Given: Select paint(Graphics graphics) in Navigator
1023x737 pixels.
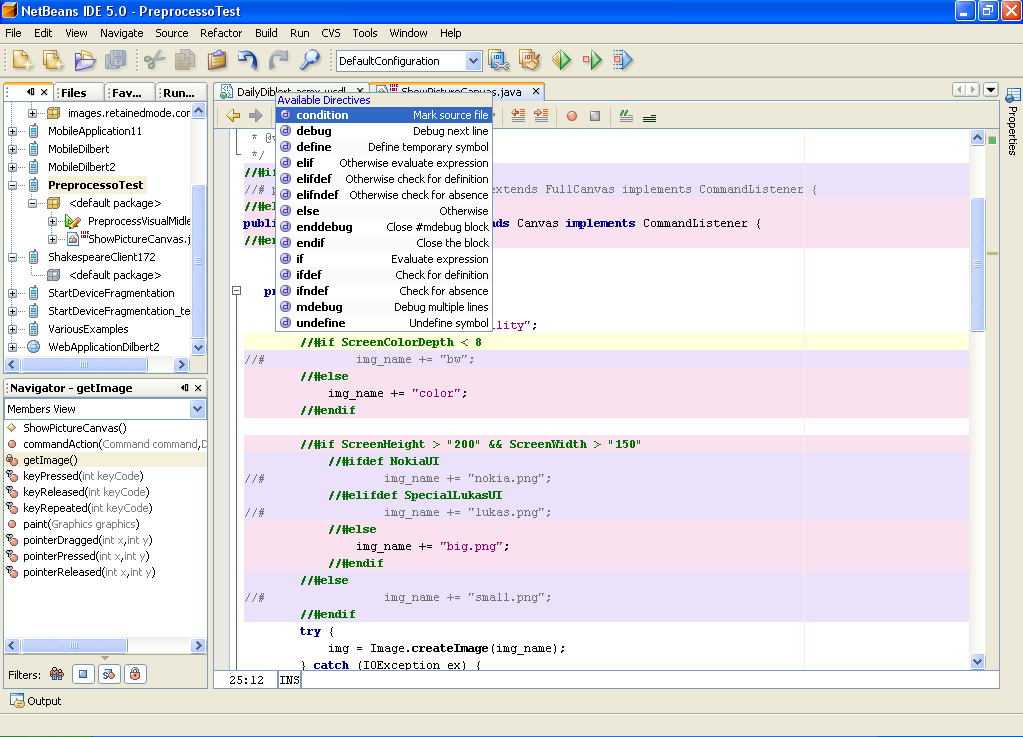Looking at the screenshot, I should coord(81,524).
